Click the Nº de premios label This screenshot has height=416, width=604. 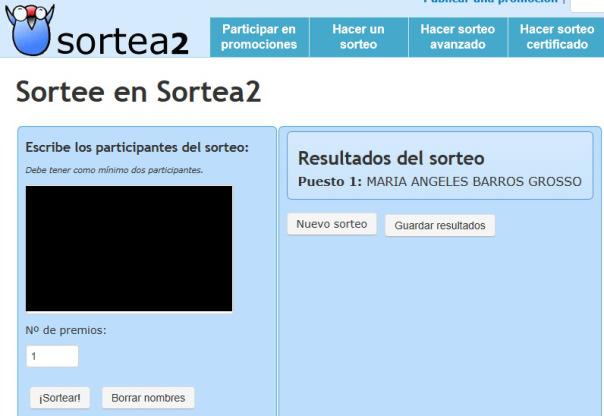click(x=65, y=330)
